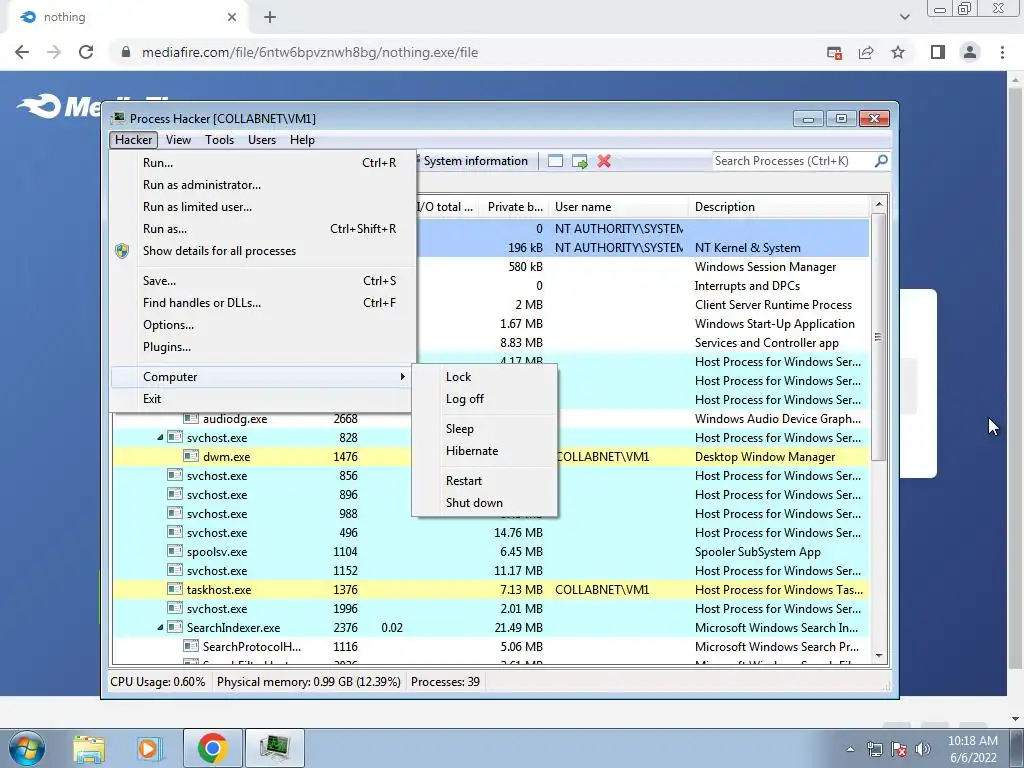Click find window and thread icon
The width and height of the screenshot is (1024, 768).
pos(579,161)
